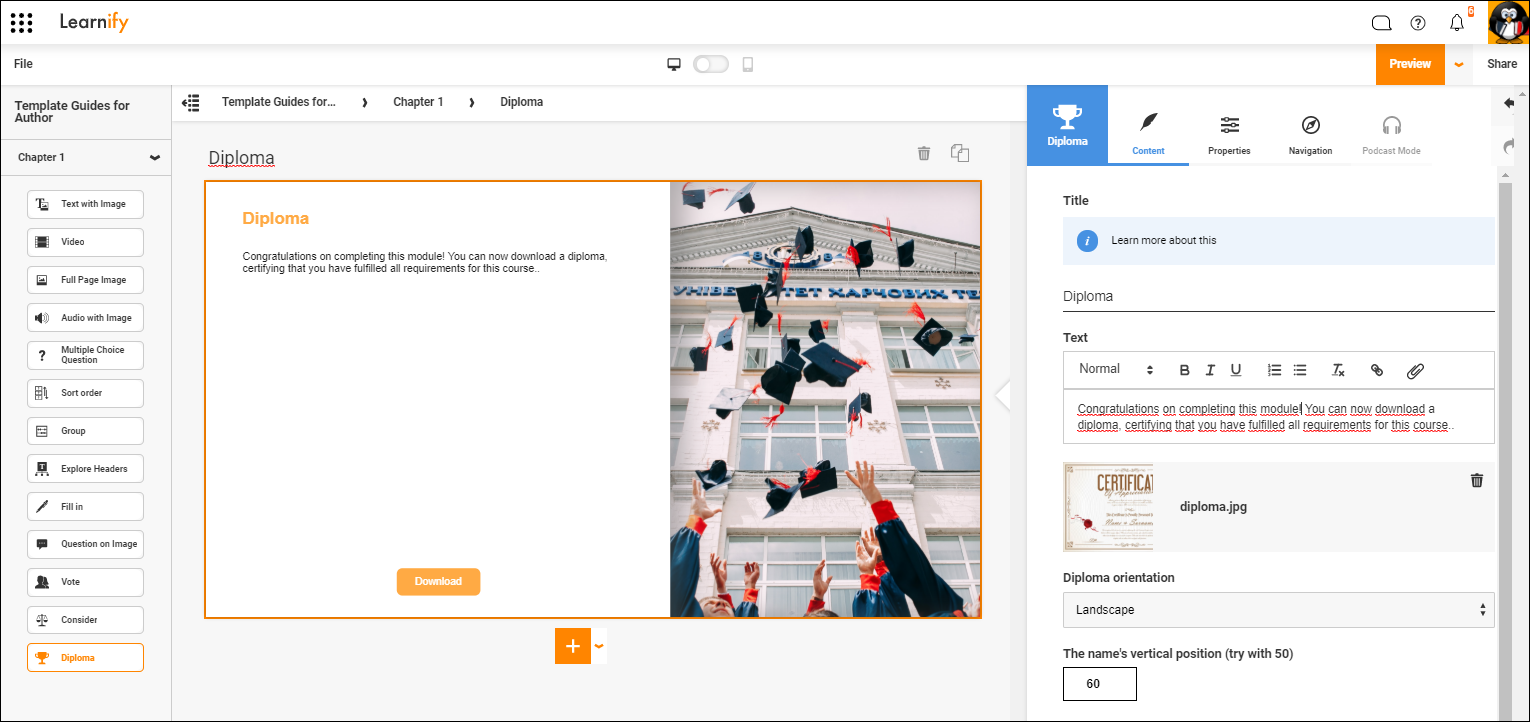Click the Download button on the diploma page
1530x722 pixels.
438,581
